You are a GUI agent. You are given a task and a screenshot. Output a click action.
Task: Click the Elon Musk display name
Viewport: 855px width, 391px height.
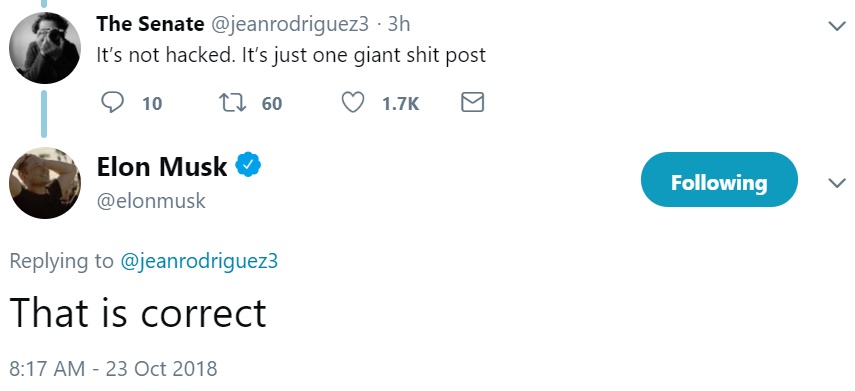(162, 166)
